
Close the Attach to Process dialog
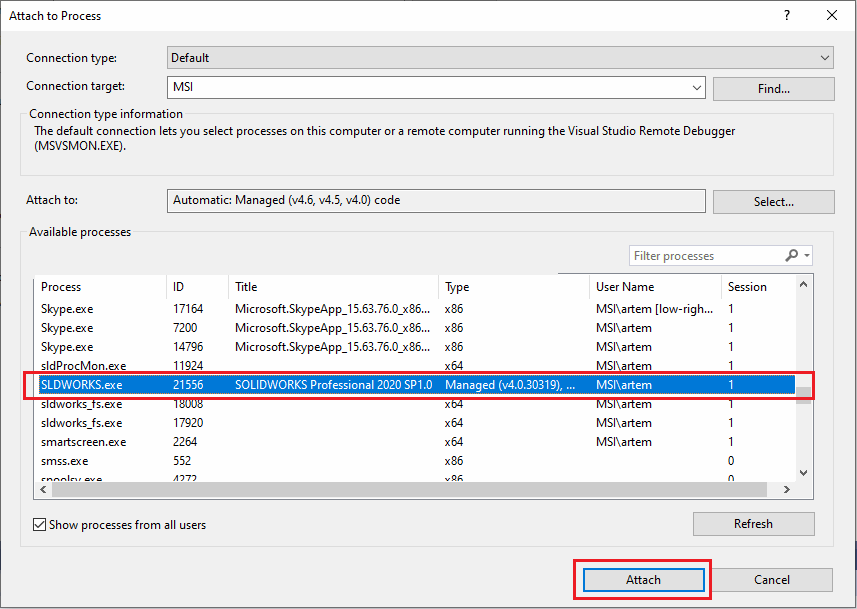[x=832, y=15]
